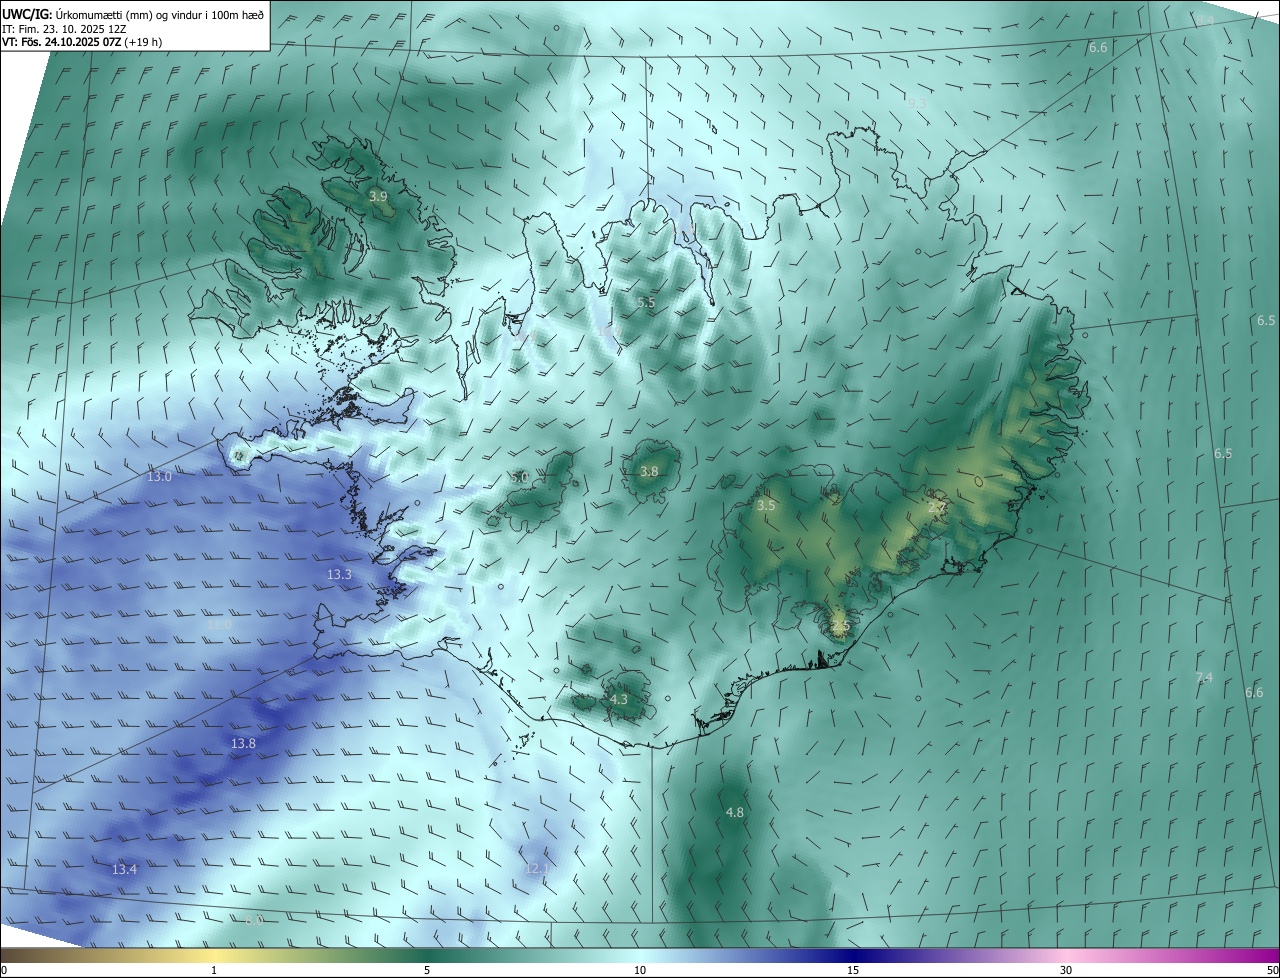Select the 1 tick label on the colour scale
The image size is (1280, 978).
pos(214,970)
